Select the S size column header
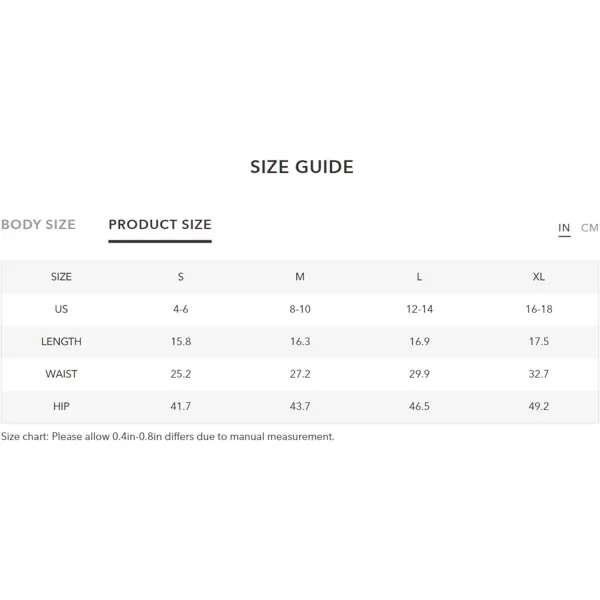 [x=181, y=277]
